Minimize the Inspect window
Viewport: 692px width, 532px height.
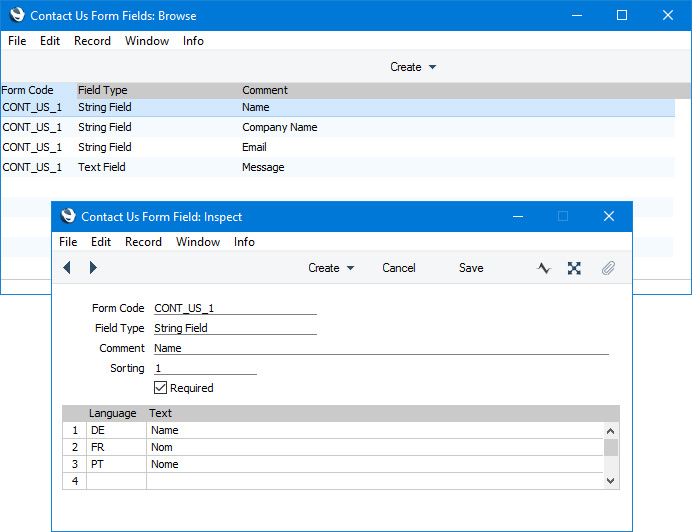(518, 216)
